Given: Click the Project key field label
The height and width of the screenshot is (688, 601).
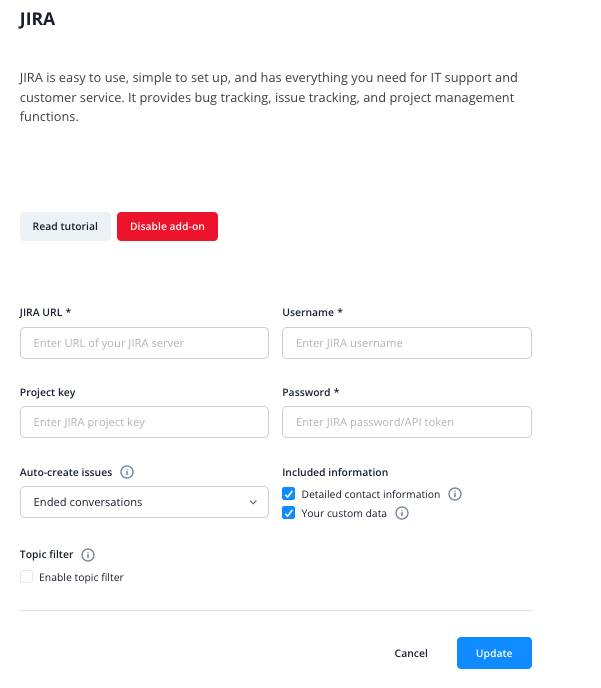Looking at the screenshot, I should (x=47, y=392).
